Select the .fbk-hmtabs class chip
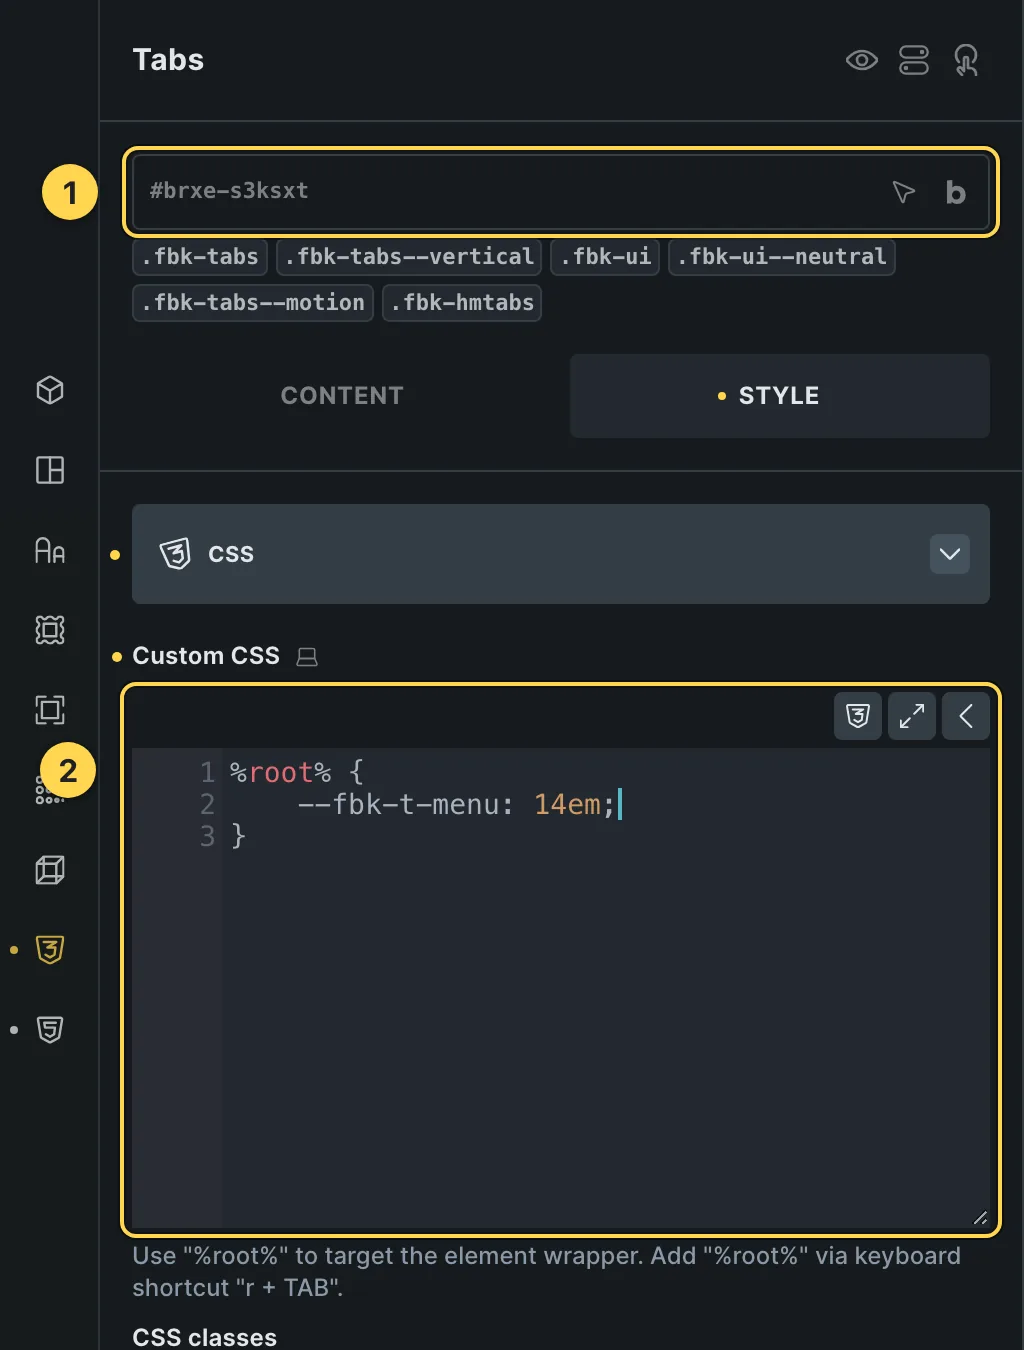The height and width of the screenshot is (1350, 1024). [462, 303]
